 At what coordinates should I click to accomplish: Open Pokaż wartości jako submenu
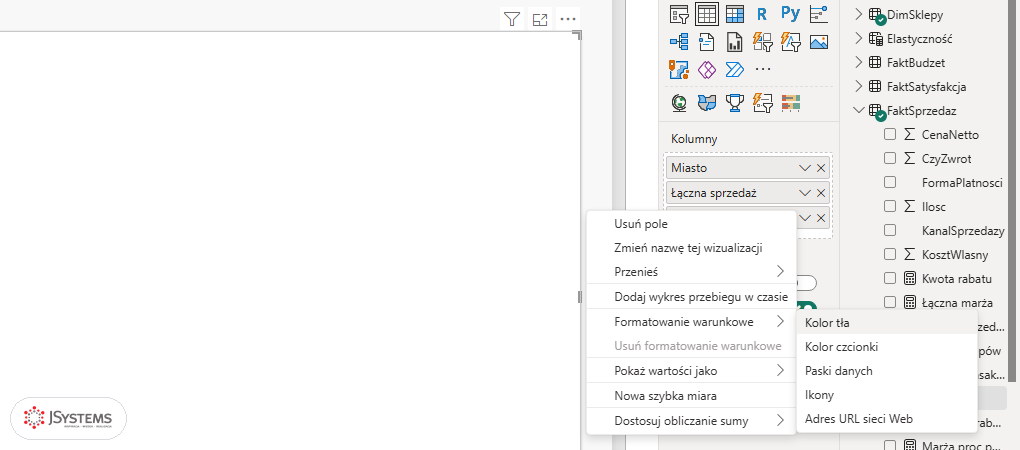691,371
